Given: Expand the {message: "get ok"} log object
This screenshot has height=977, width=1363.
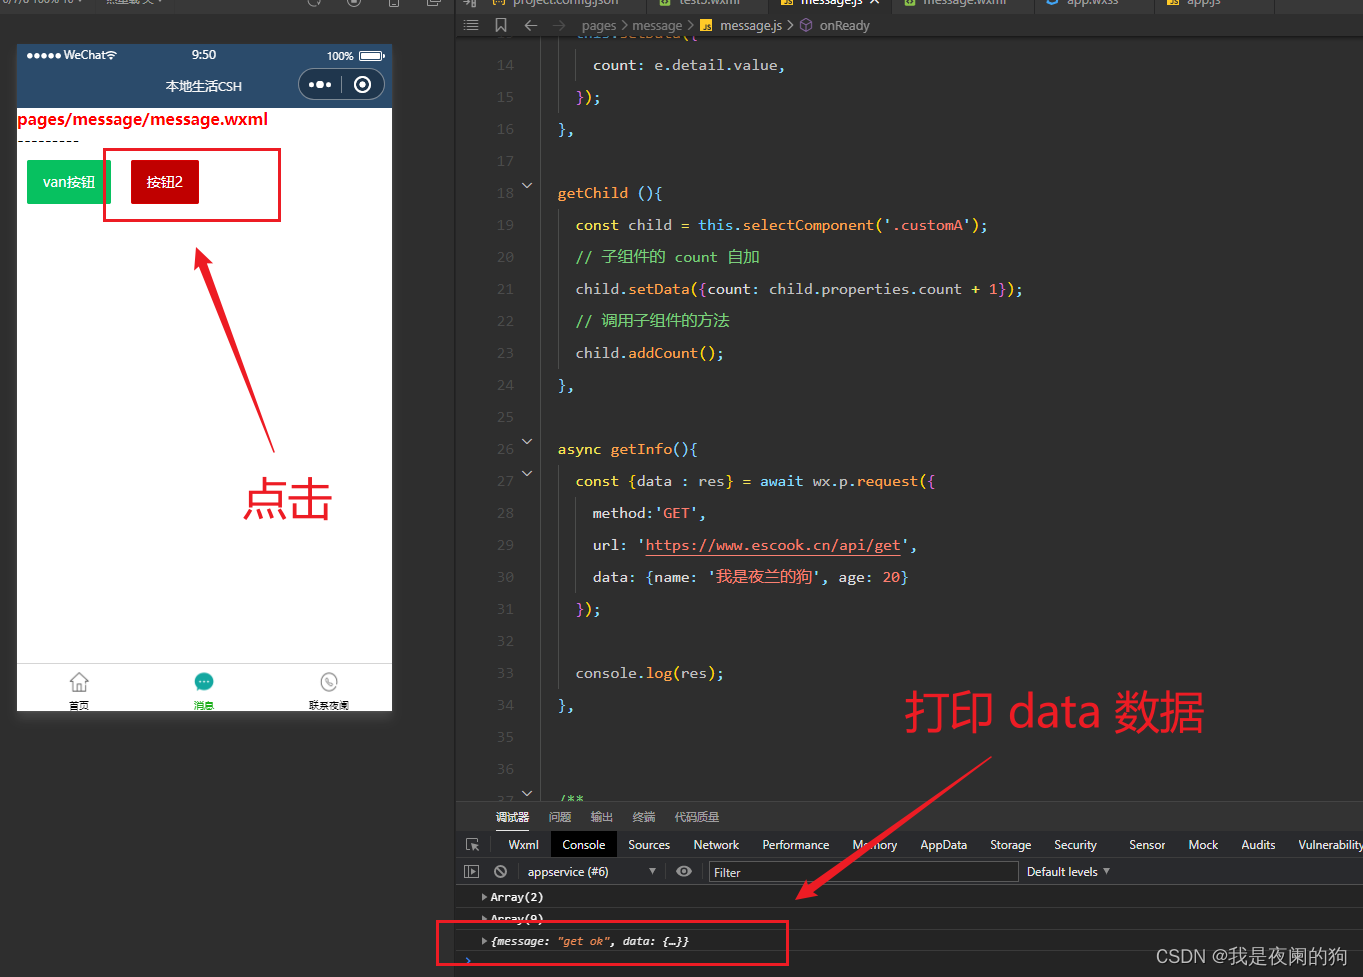Looking at the screenshot, I should pos(484,941).
